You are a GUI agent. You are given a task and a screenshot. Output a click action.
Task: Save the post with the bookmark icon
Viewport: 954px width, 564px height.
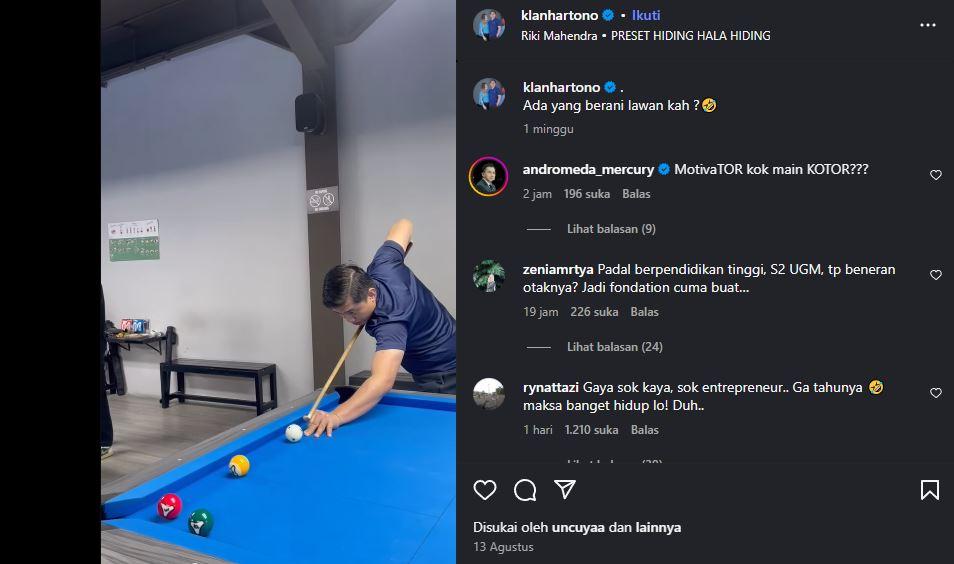click(x=929, y=490)
